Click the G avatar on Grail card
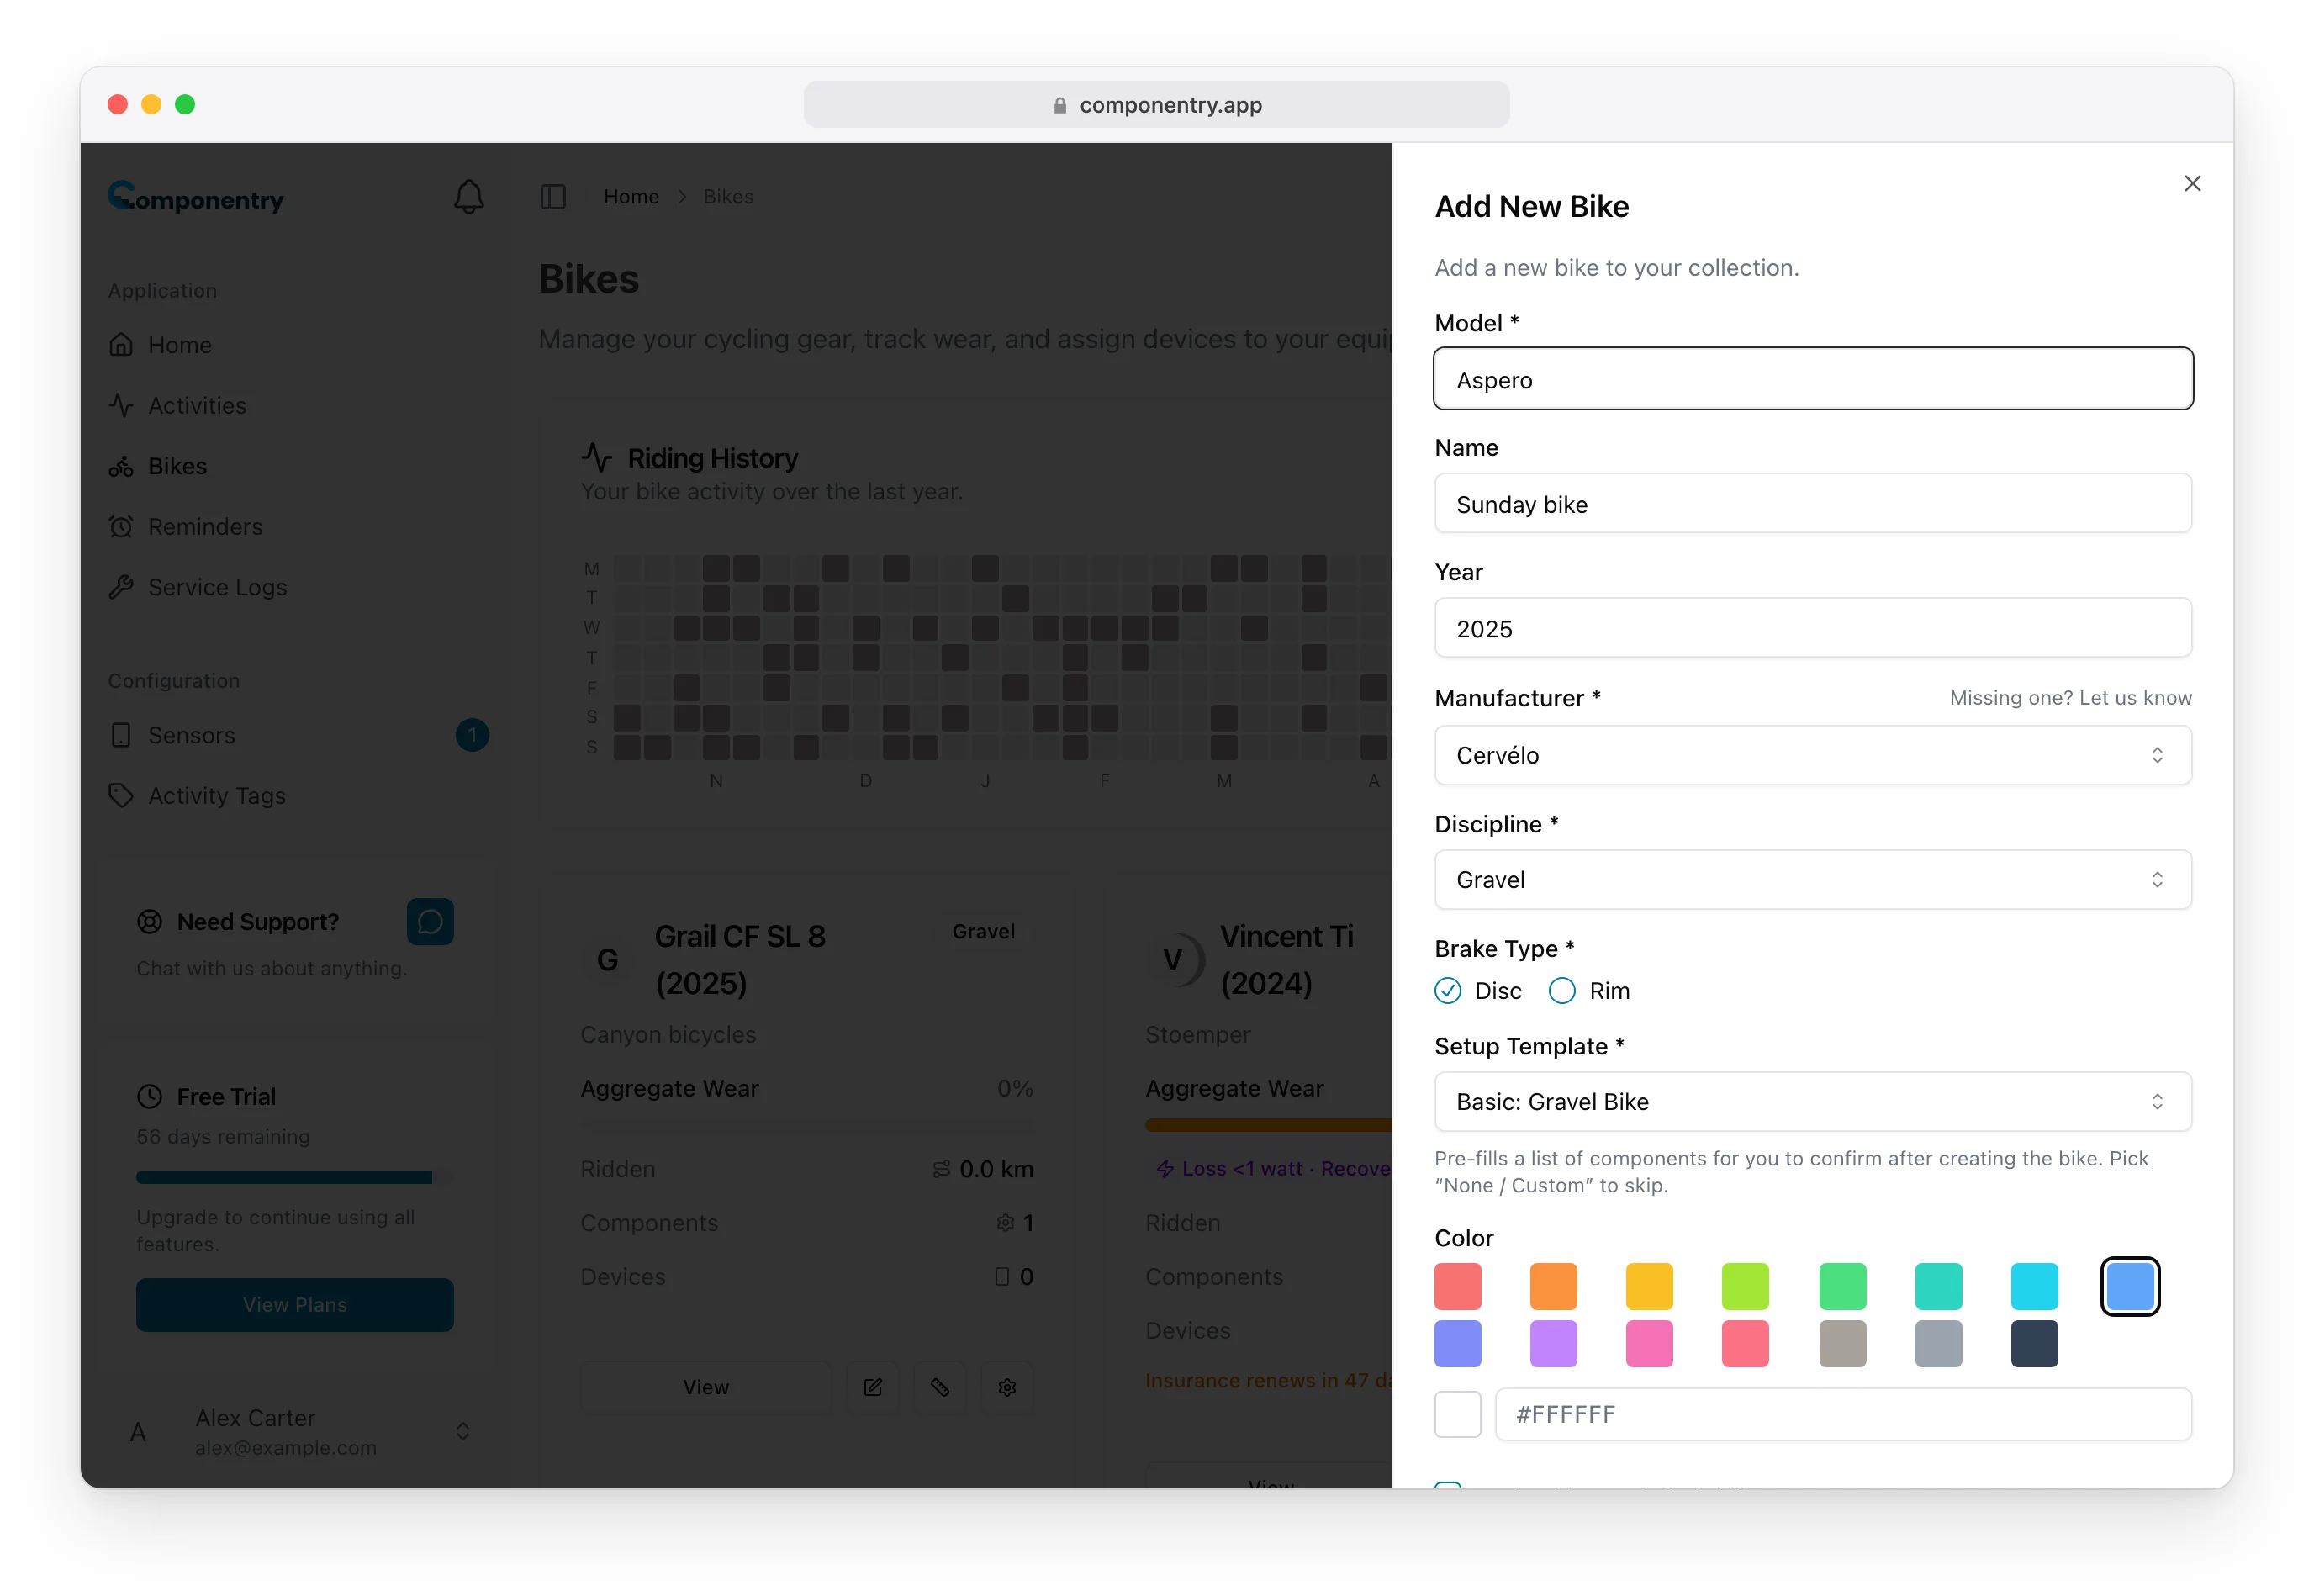 (607, 960)
